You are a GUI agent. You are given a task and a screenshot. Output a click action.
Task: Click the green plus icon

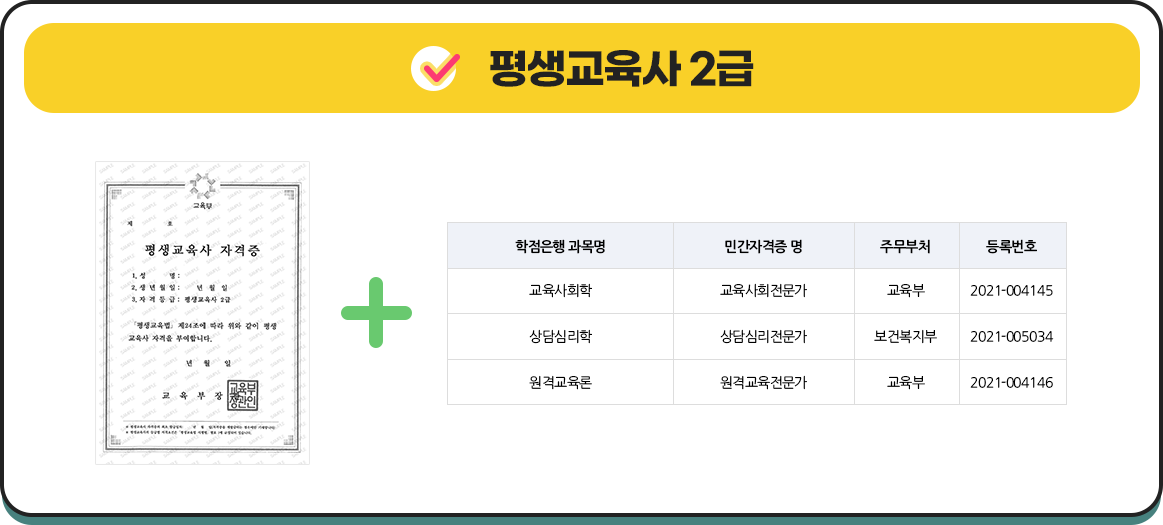coord(376,313)
